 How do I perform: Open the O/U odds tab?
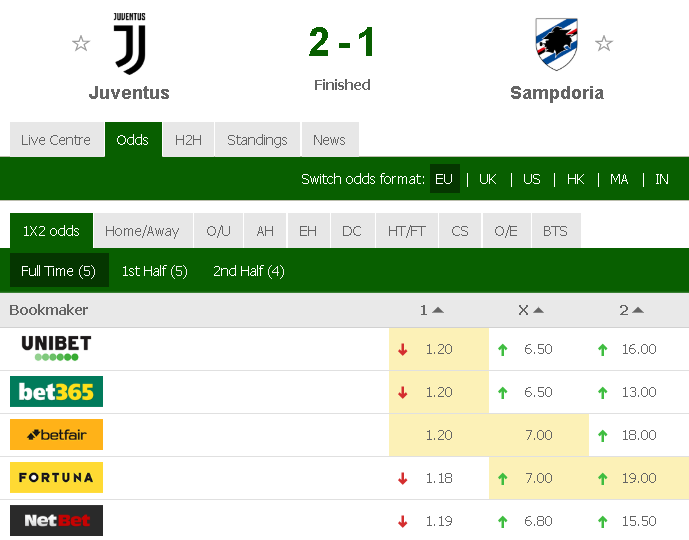(x=218, y=231)
